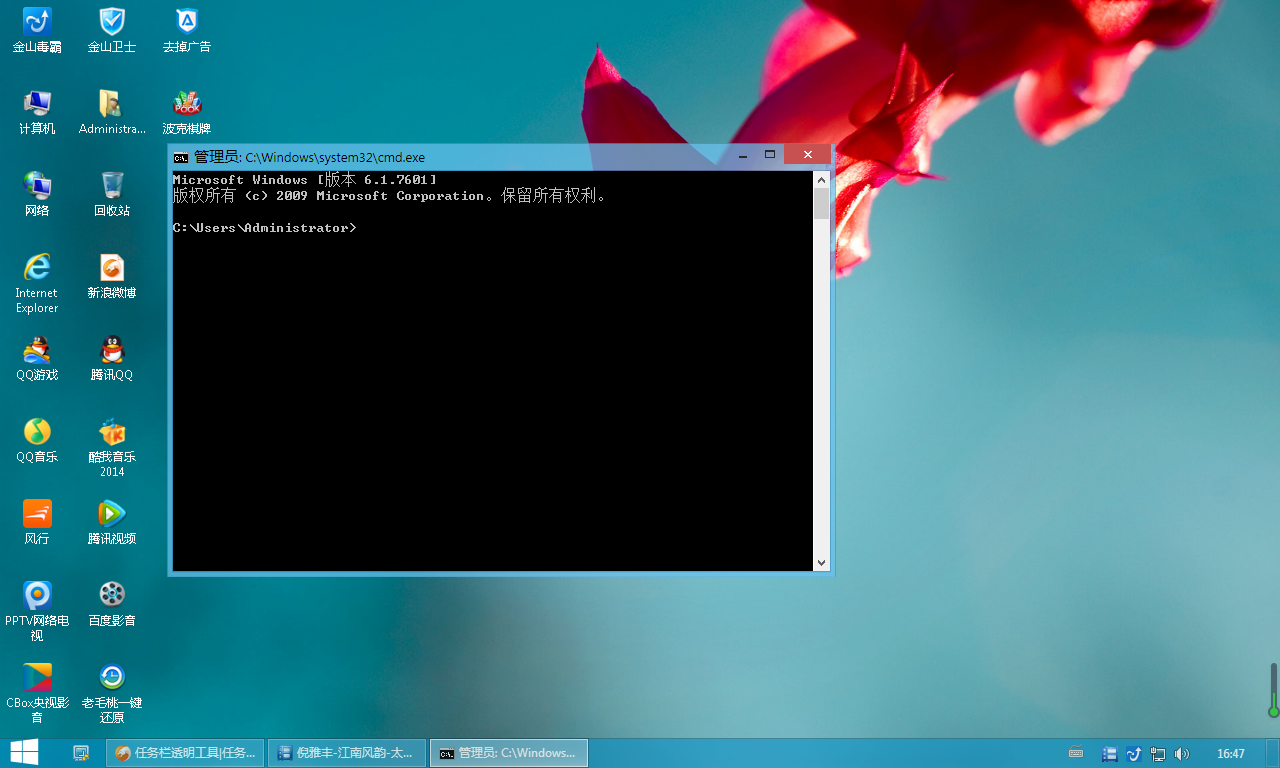Click the C:\Users\Administrator> prompt line
The width and height of the screenshot is (1280, 768).
(264, 228)
